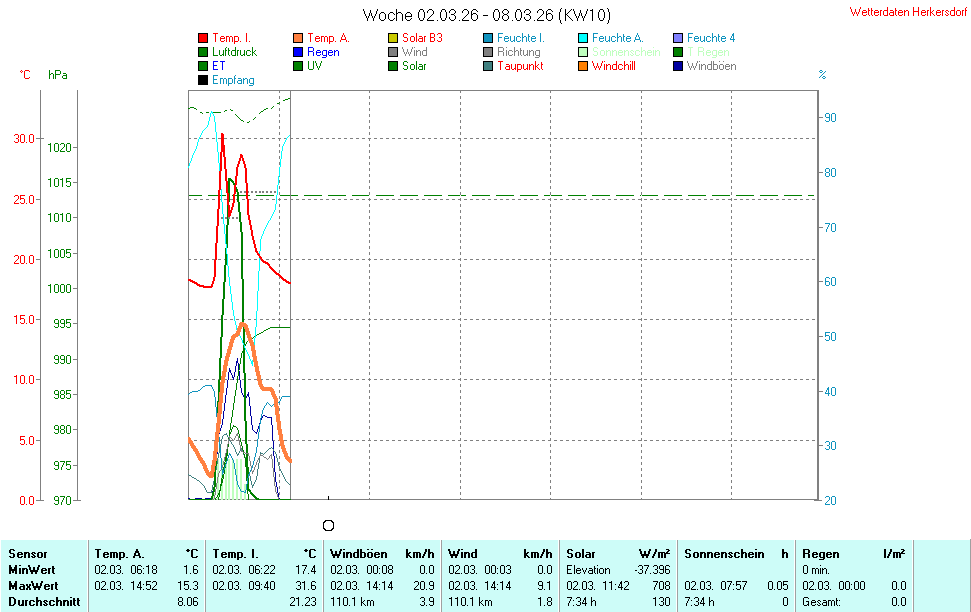The width and height of the screenshot is (971, 612).
Task: Click the red Temp. I. legend swatch
Action: click(x=203, y=38)
